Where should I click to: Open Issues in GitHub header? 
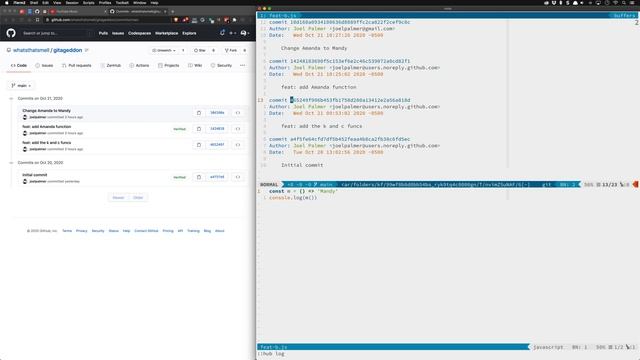[118, 33]
